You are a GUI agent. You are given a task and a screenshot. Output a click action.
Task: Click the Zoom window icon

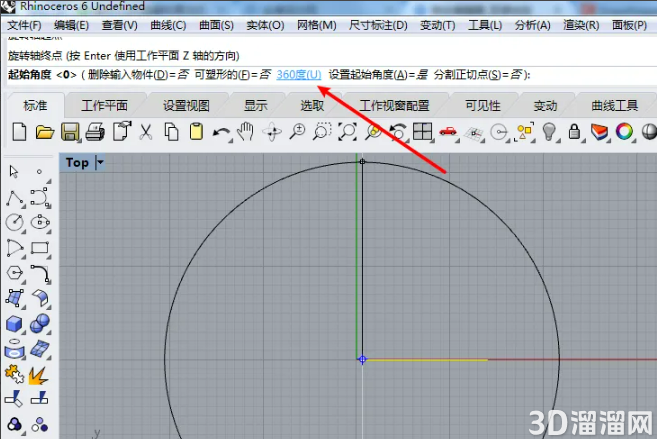pos(322,132)
